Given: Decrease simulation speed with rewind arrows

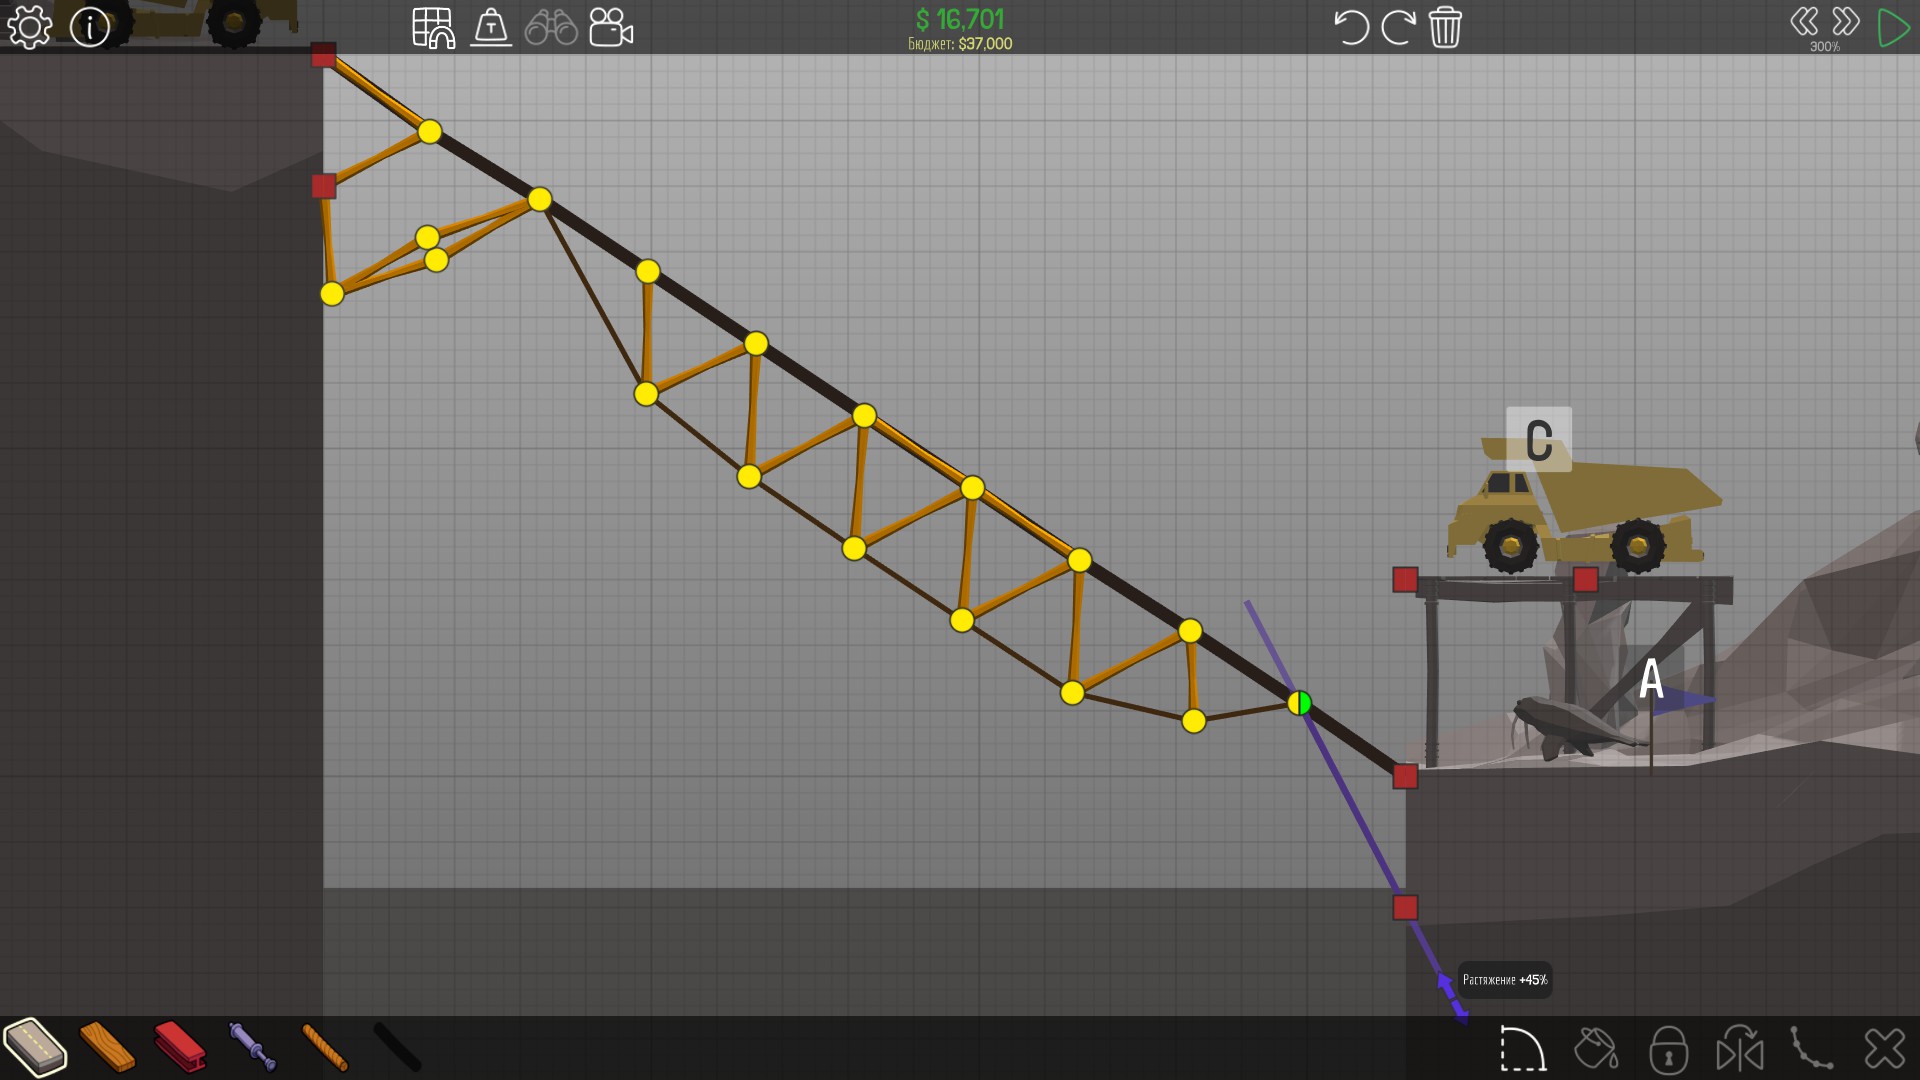Looking at the screenshot, I should (1804, 21).
